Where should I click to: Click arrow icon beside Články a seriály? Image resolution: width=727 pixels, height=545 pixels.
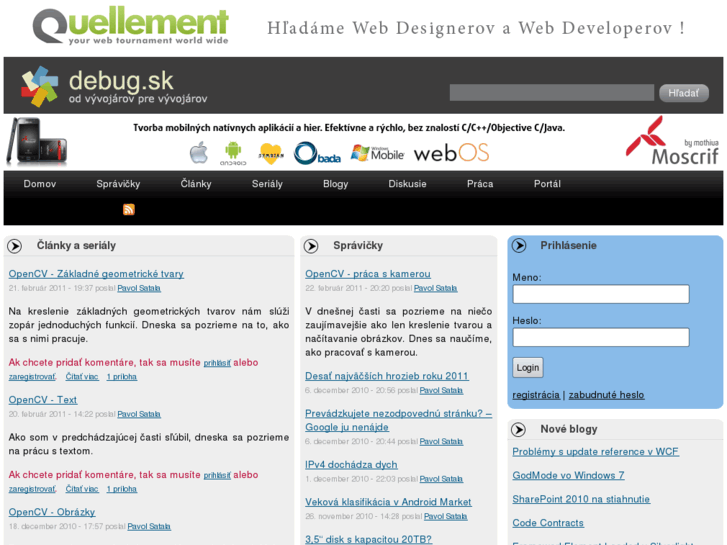[14, 246]
